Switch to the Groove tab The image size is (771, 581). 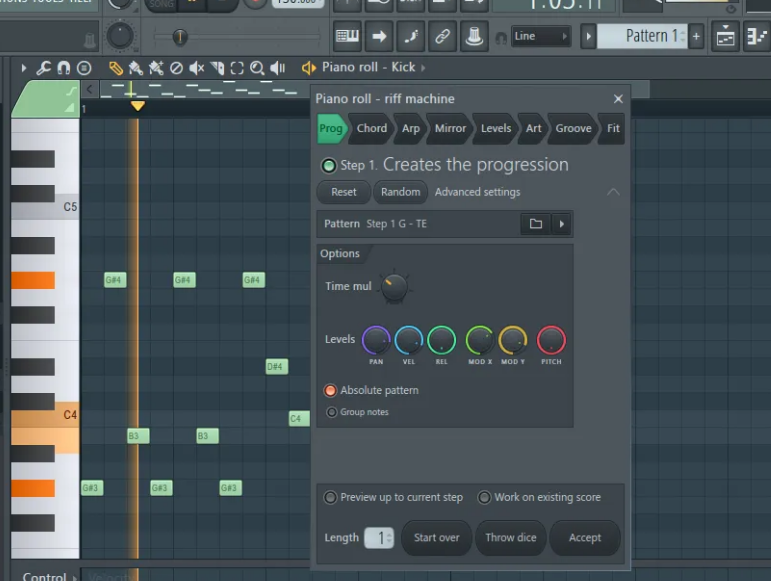point(573,128)
